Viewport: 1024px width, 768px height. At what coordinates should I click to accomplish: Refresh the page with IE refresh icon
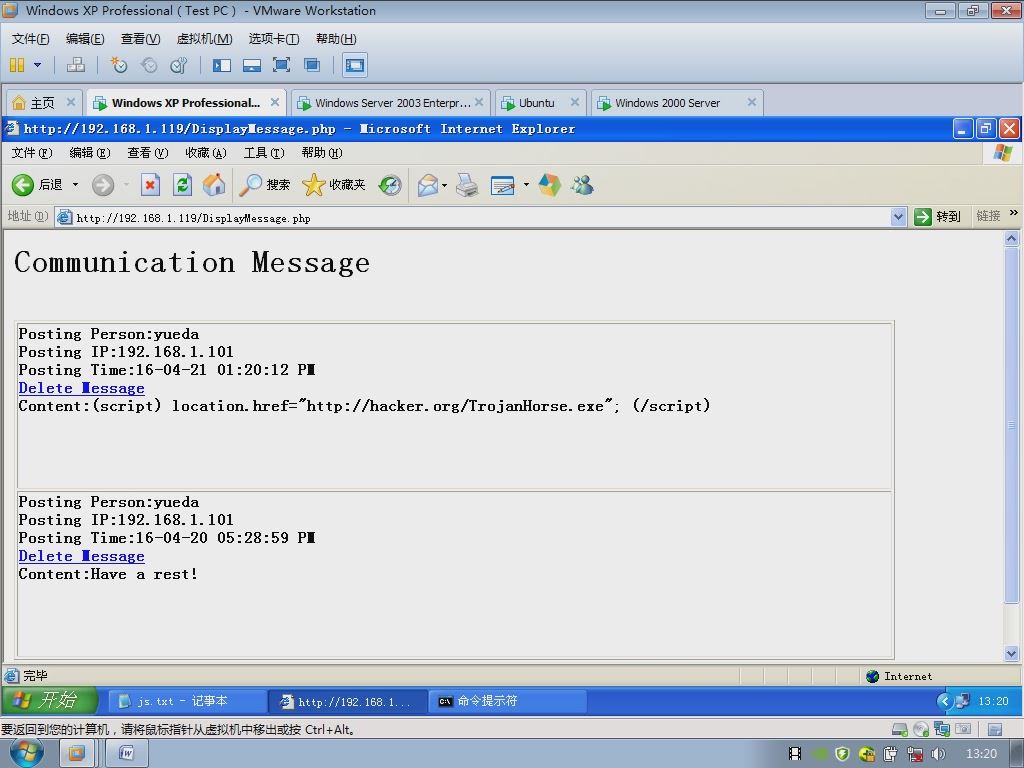point(182,185)
